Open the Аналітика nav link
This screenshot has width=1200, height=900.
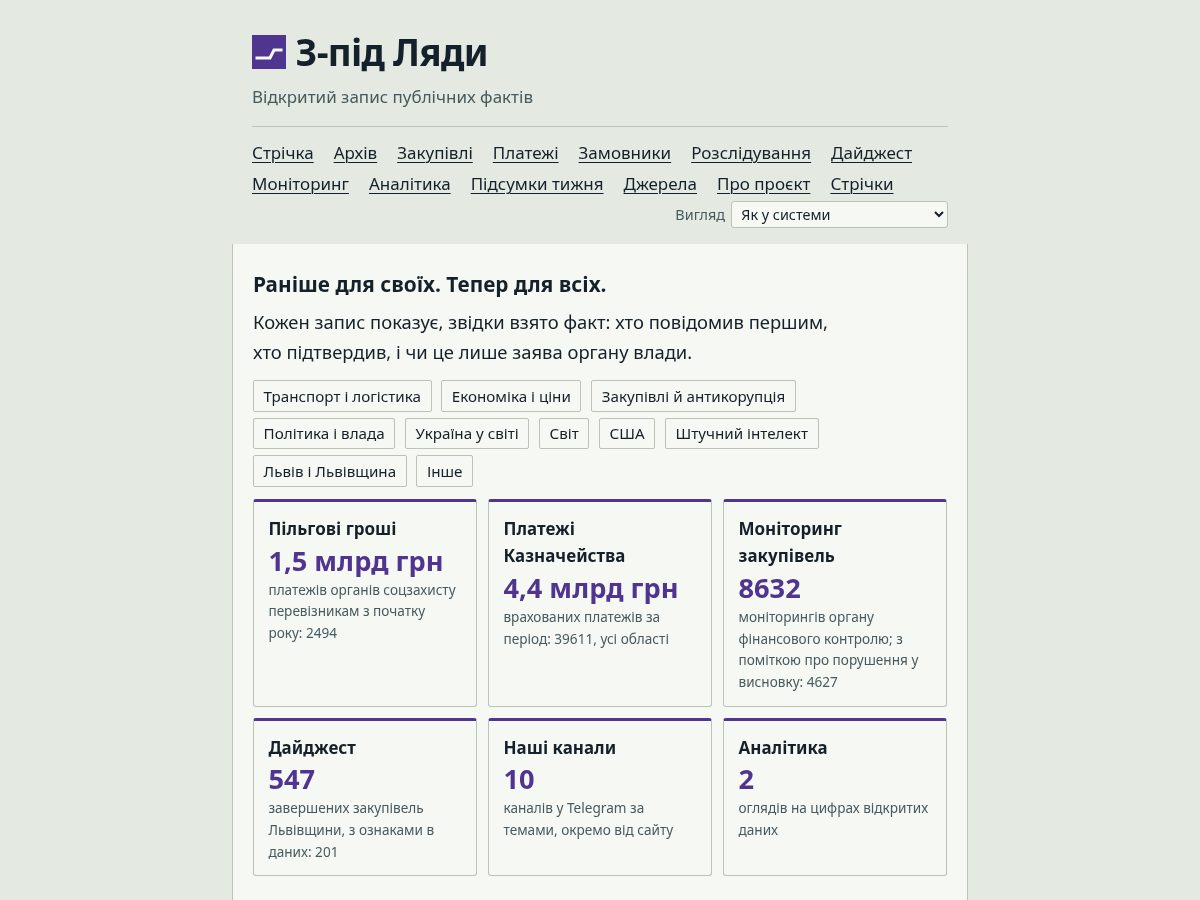410,184
